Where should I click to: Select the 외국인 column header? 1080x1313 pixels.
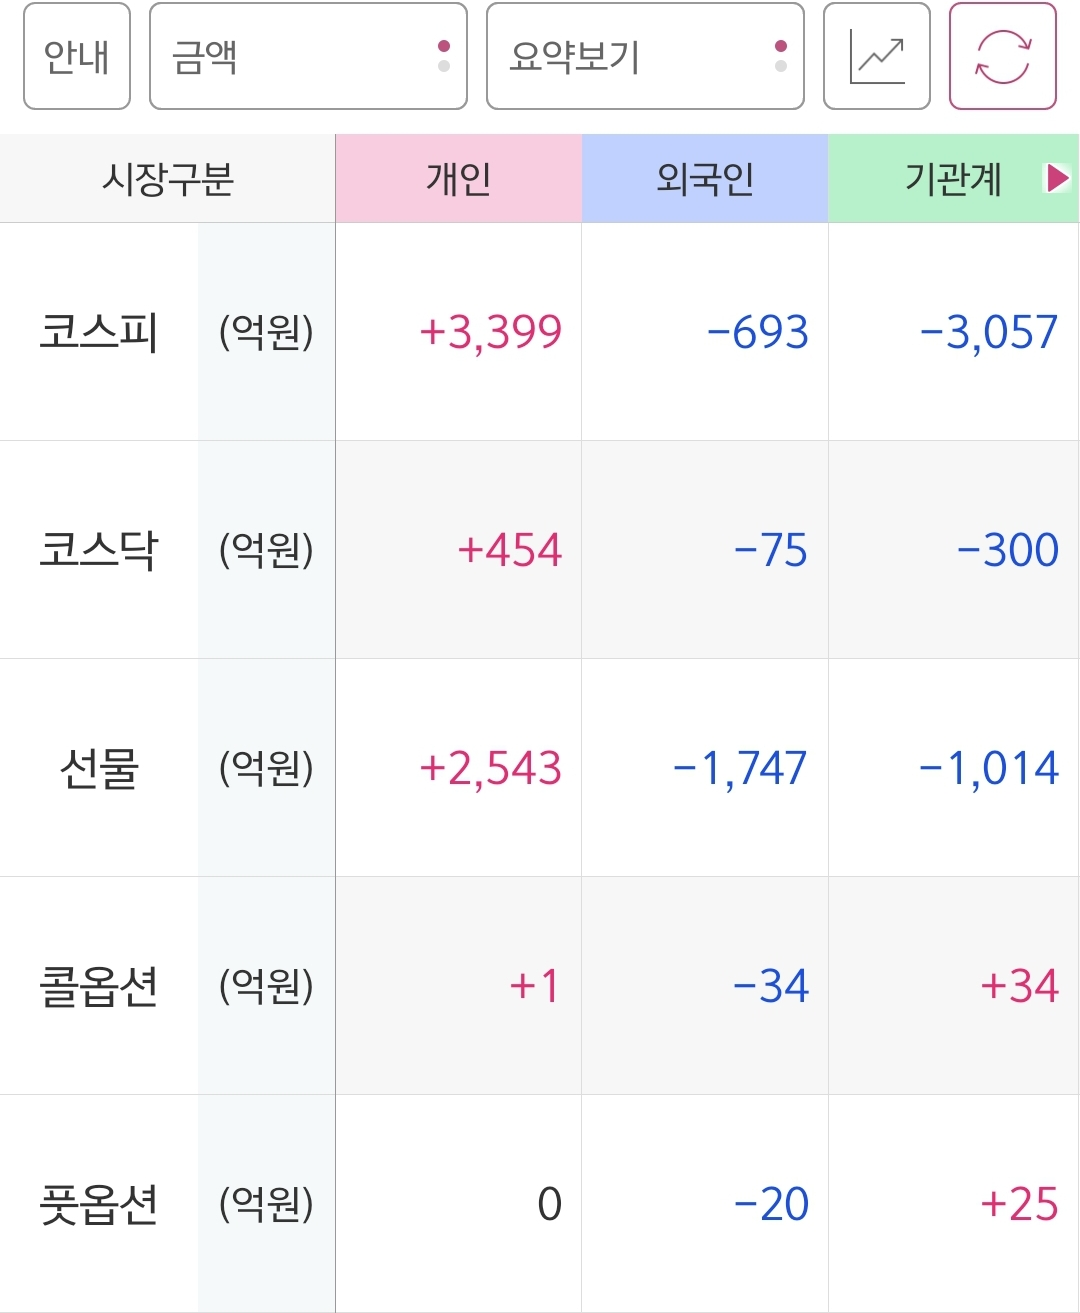pyautogui.click(x=705, y=178)
